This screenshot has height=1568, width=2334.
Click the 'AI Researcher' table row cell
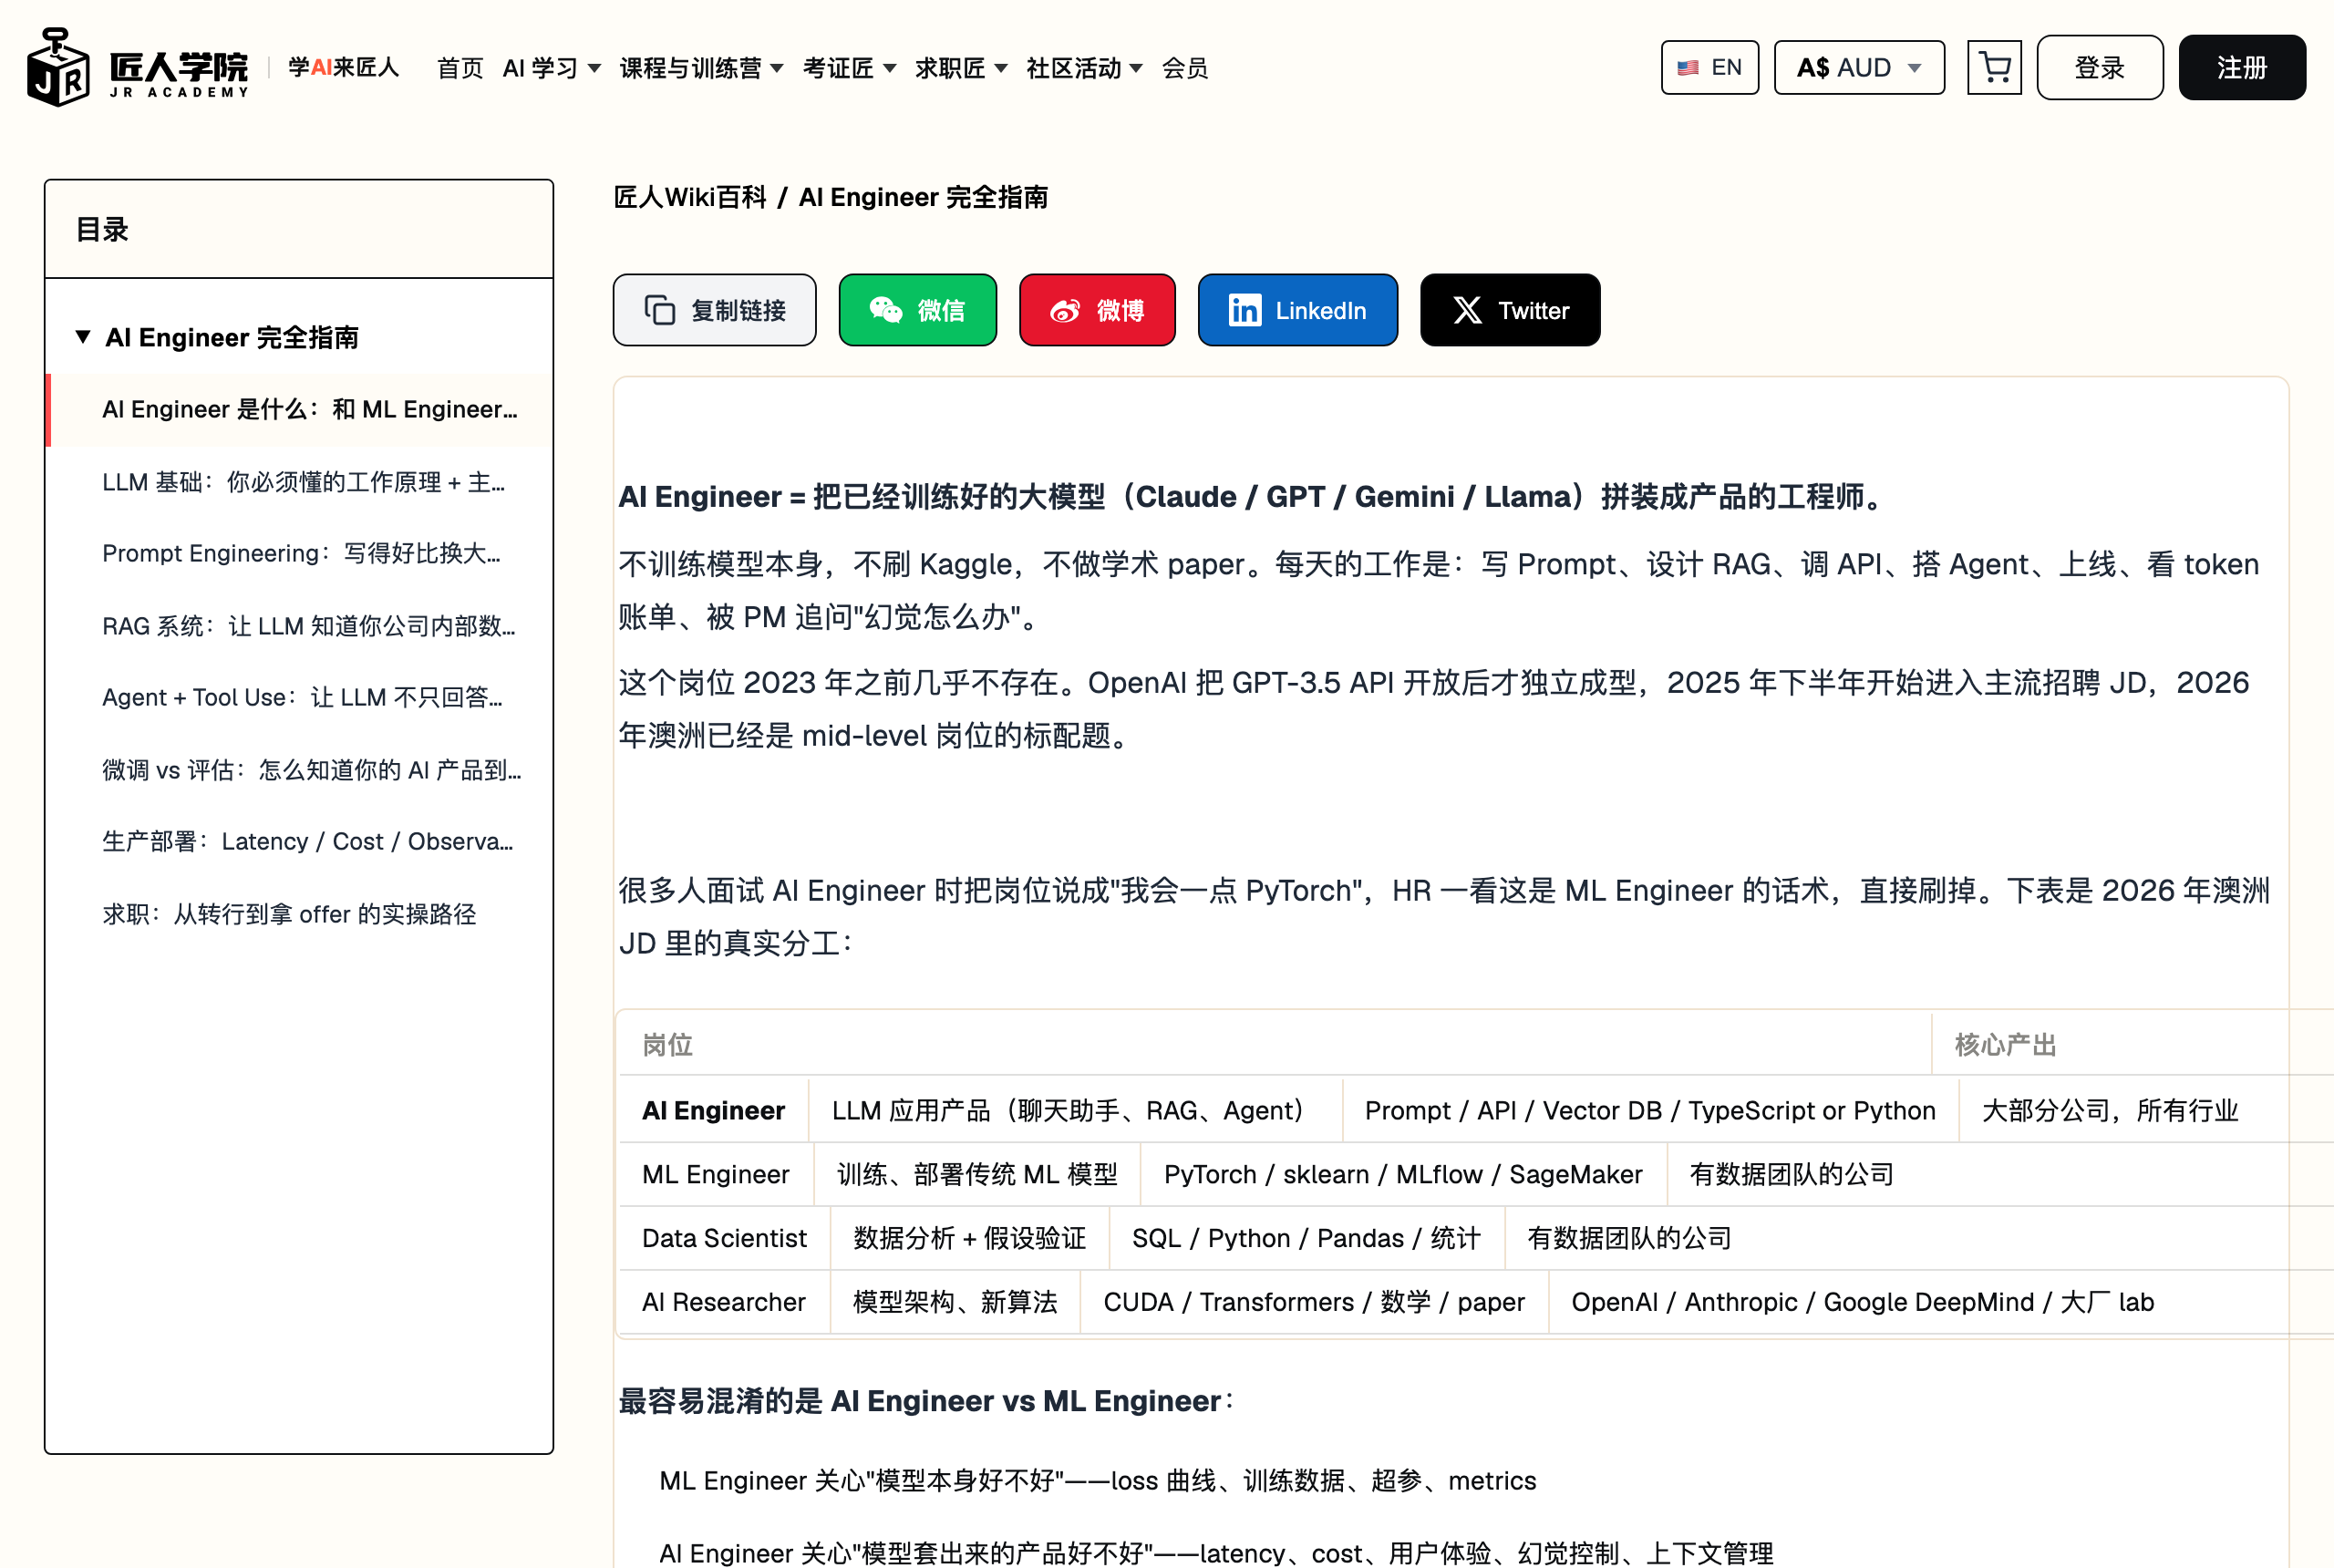point(724,1302)
